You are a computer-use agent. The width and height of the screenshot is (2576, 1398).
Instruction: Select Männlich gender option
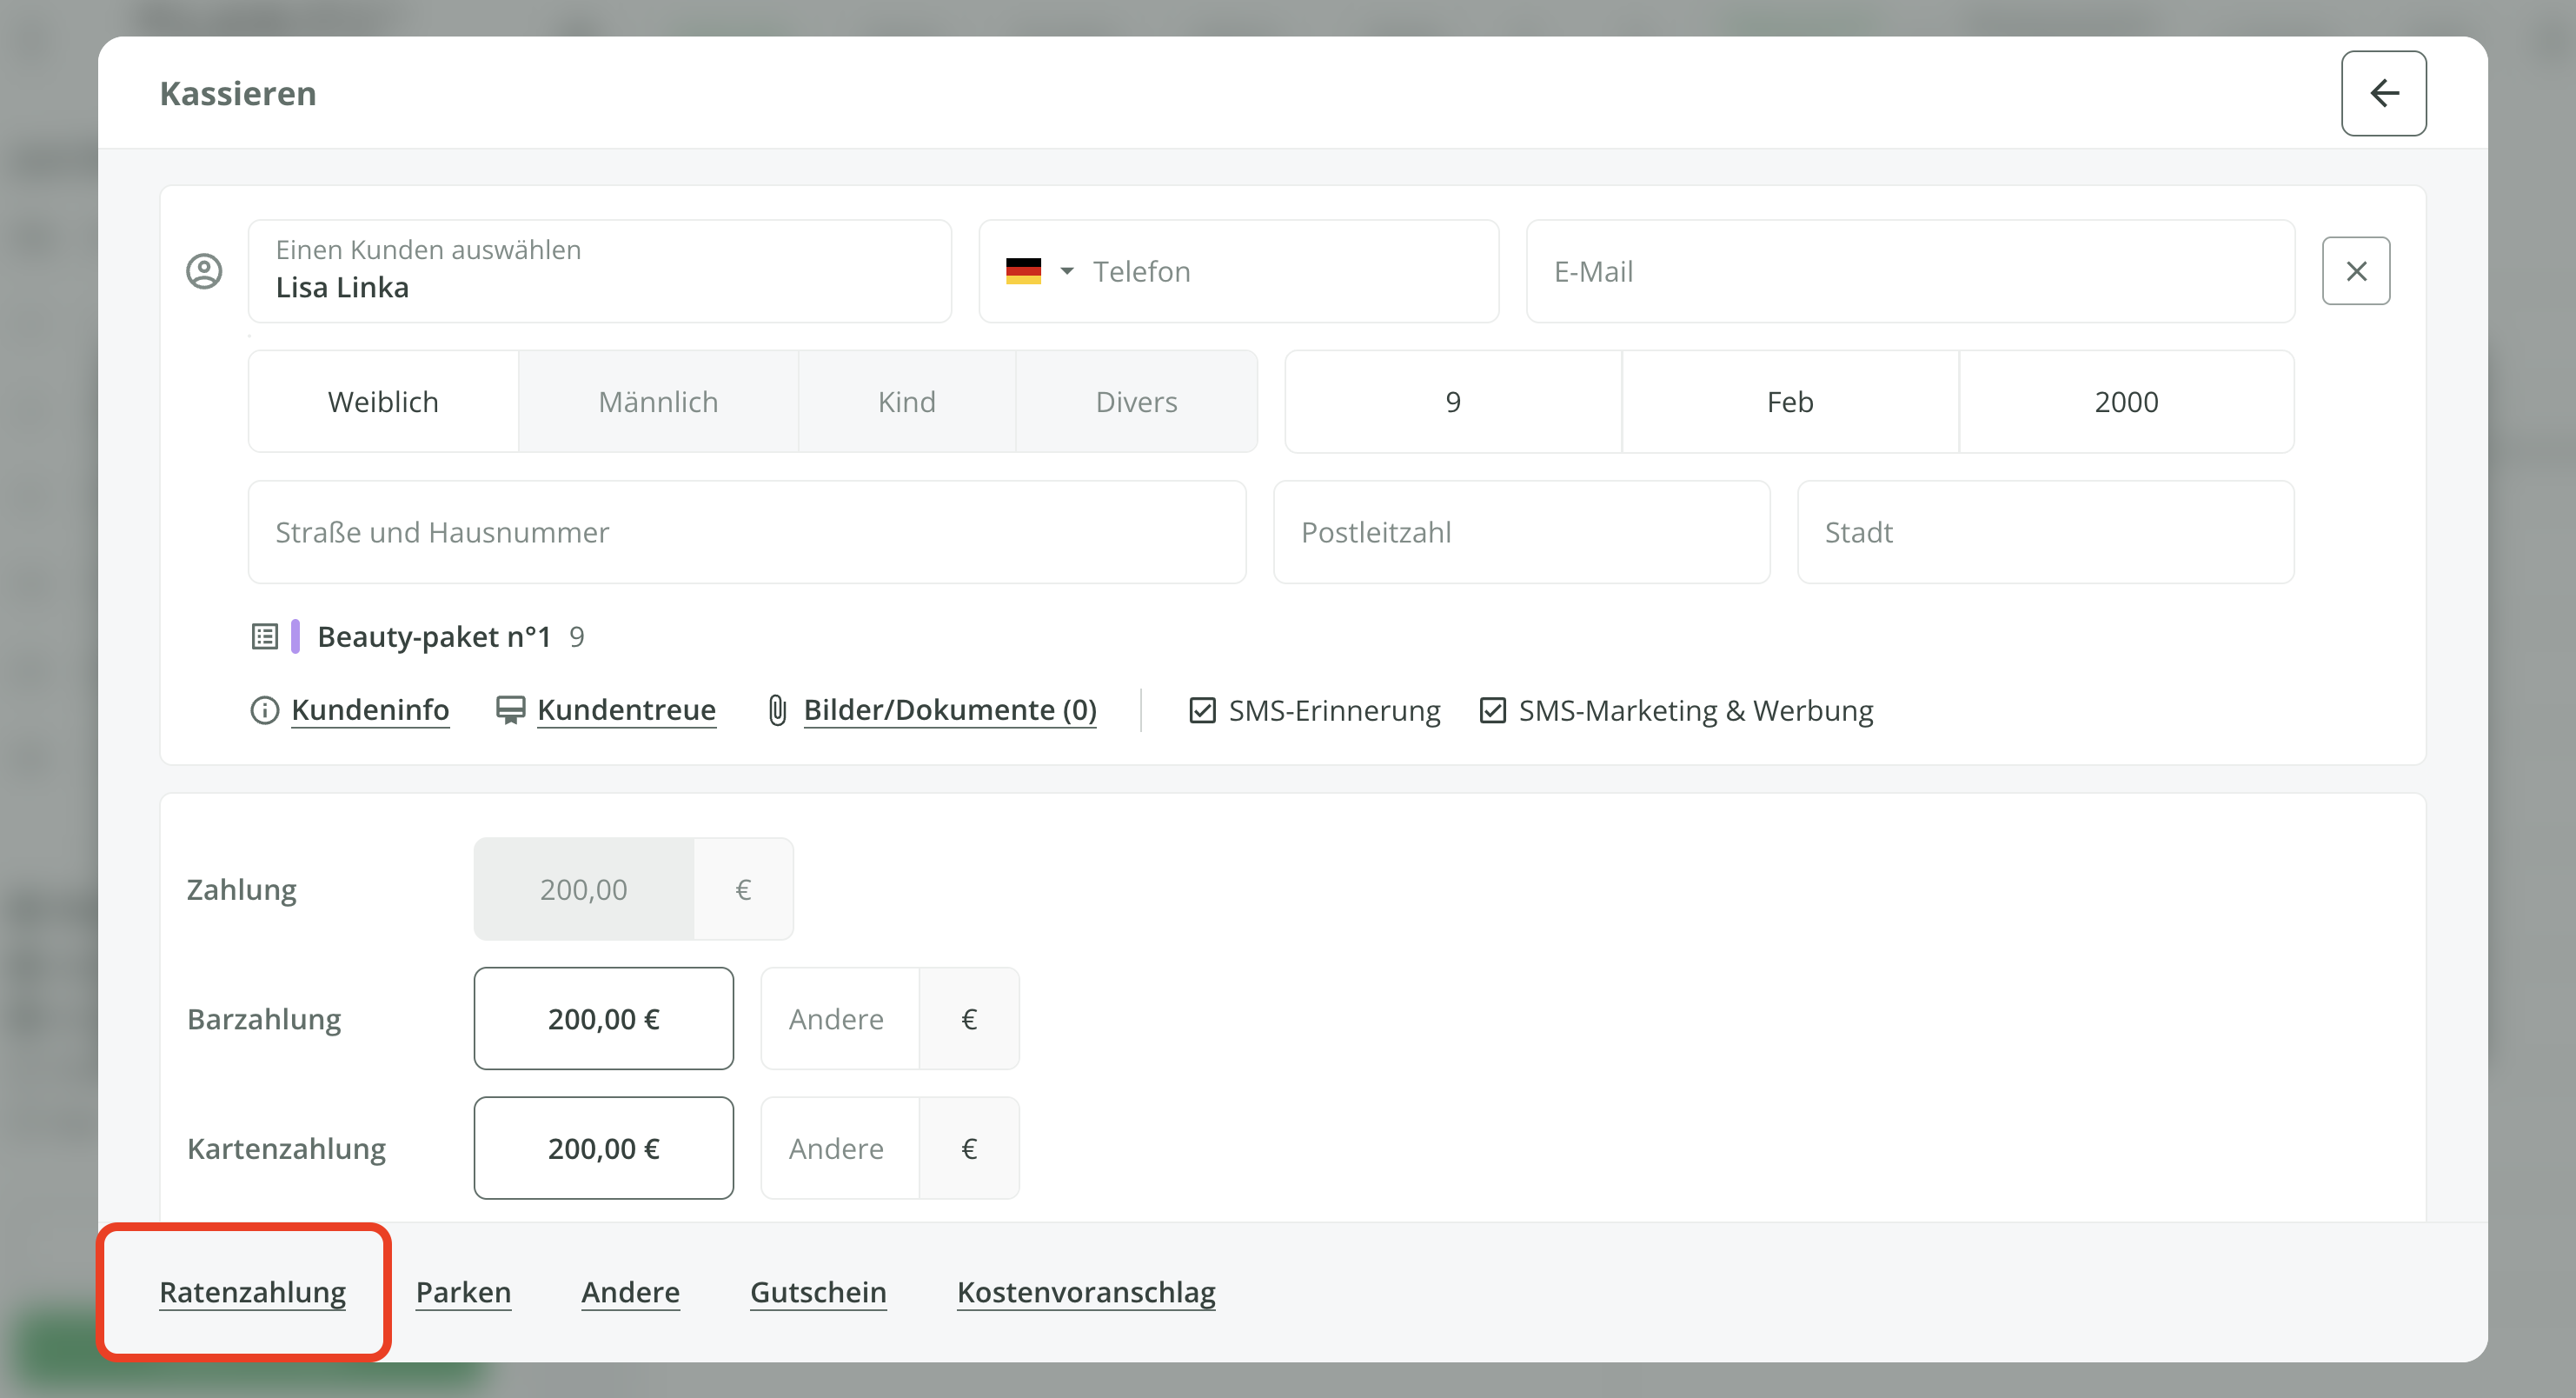point(658,402)
